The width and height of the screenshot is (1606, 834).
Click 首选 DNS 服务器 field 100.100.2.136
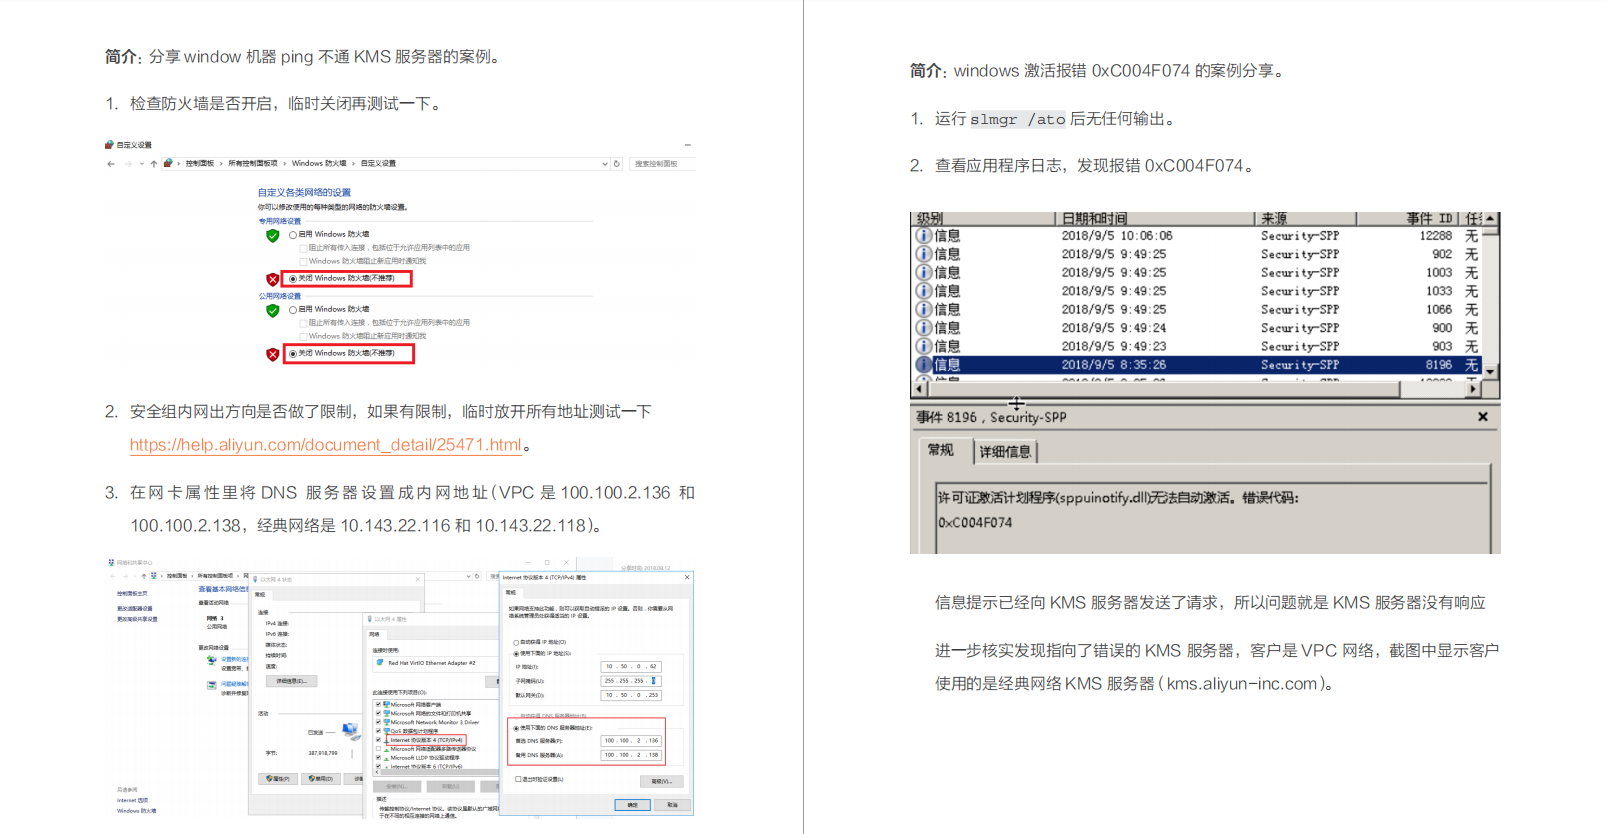tap(631, 741)
